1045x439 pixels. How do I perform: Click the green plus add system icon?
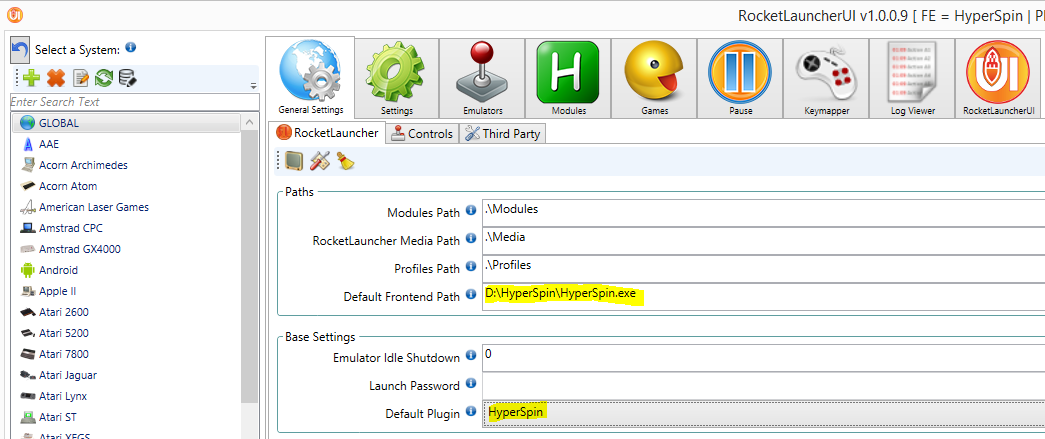click(31, 78)
